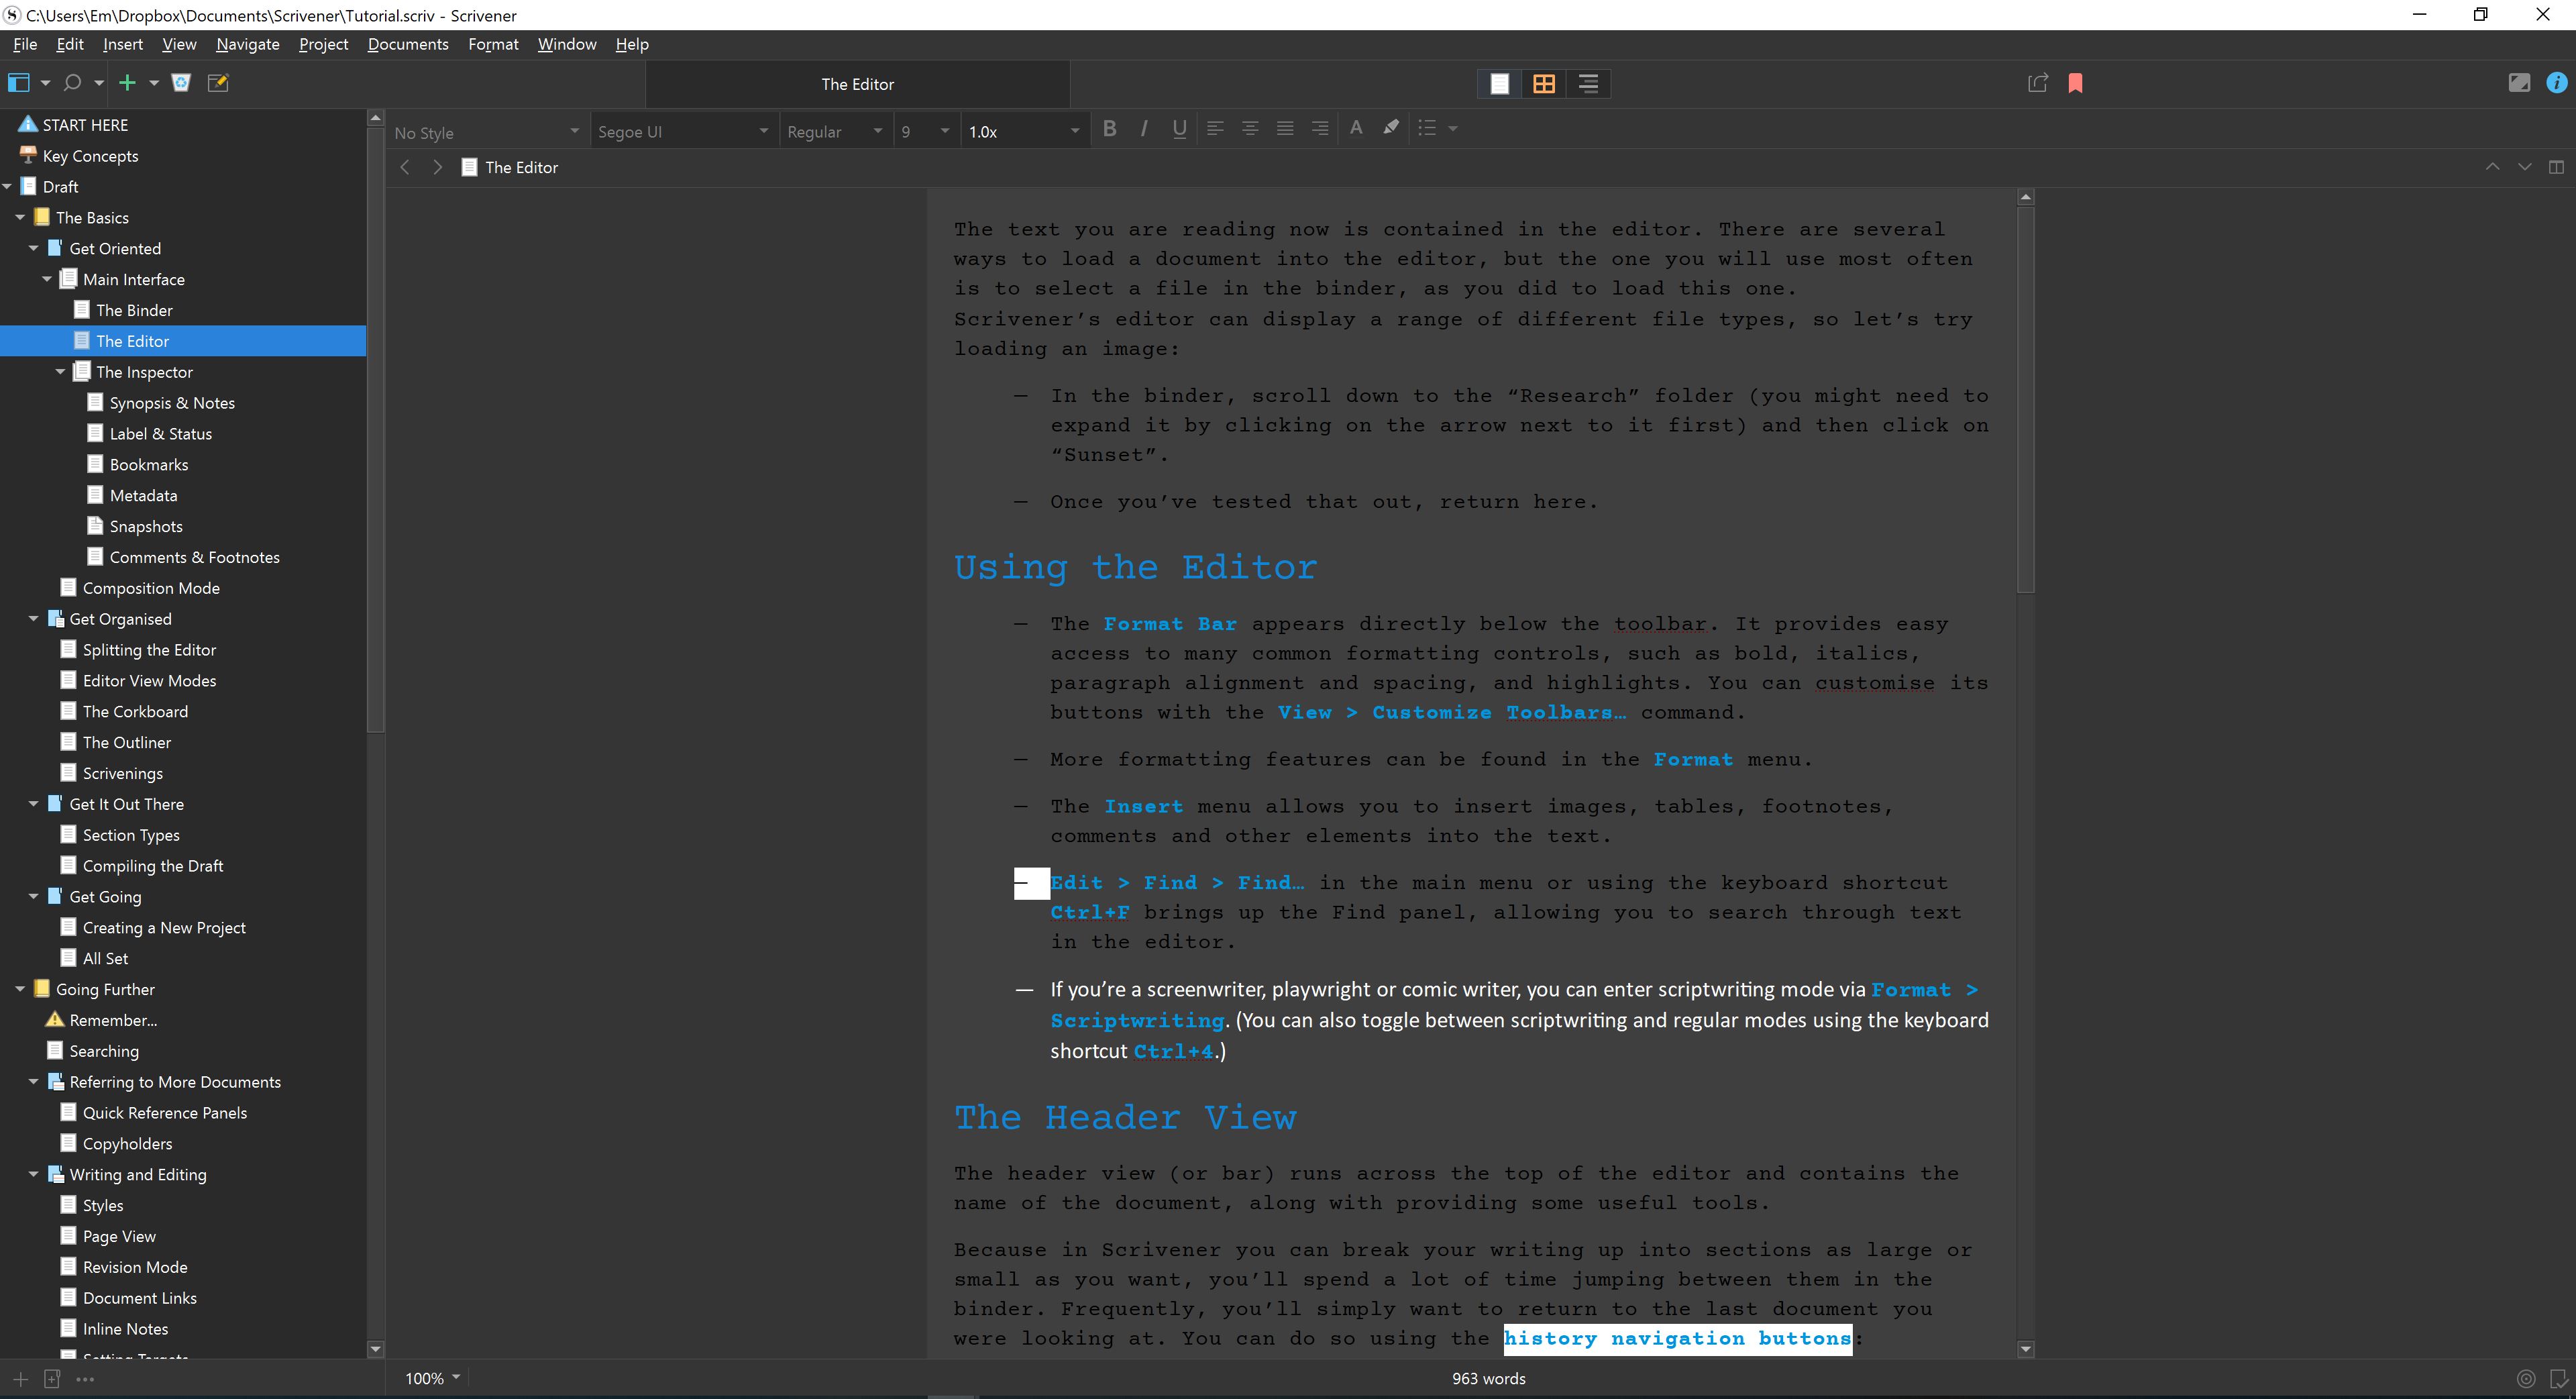Switch to Outliner view mode

[x=1588, y=84]
